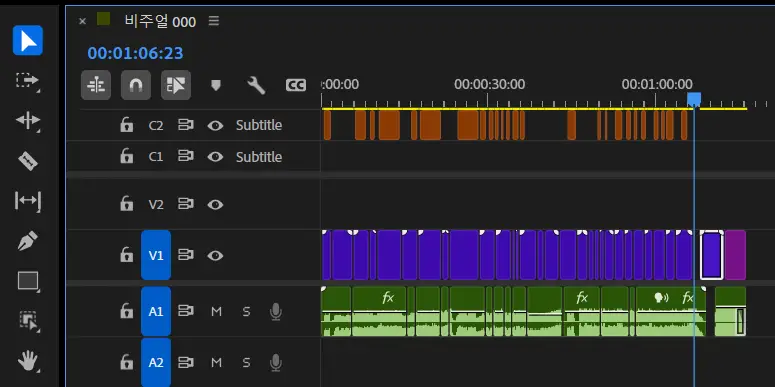Open the CC caption track options
The width and height of the screenshot is (775, 387).
tap(296, 85)
